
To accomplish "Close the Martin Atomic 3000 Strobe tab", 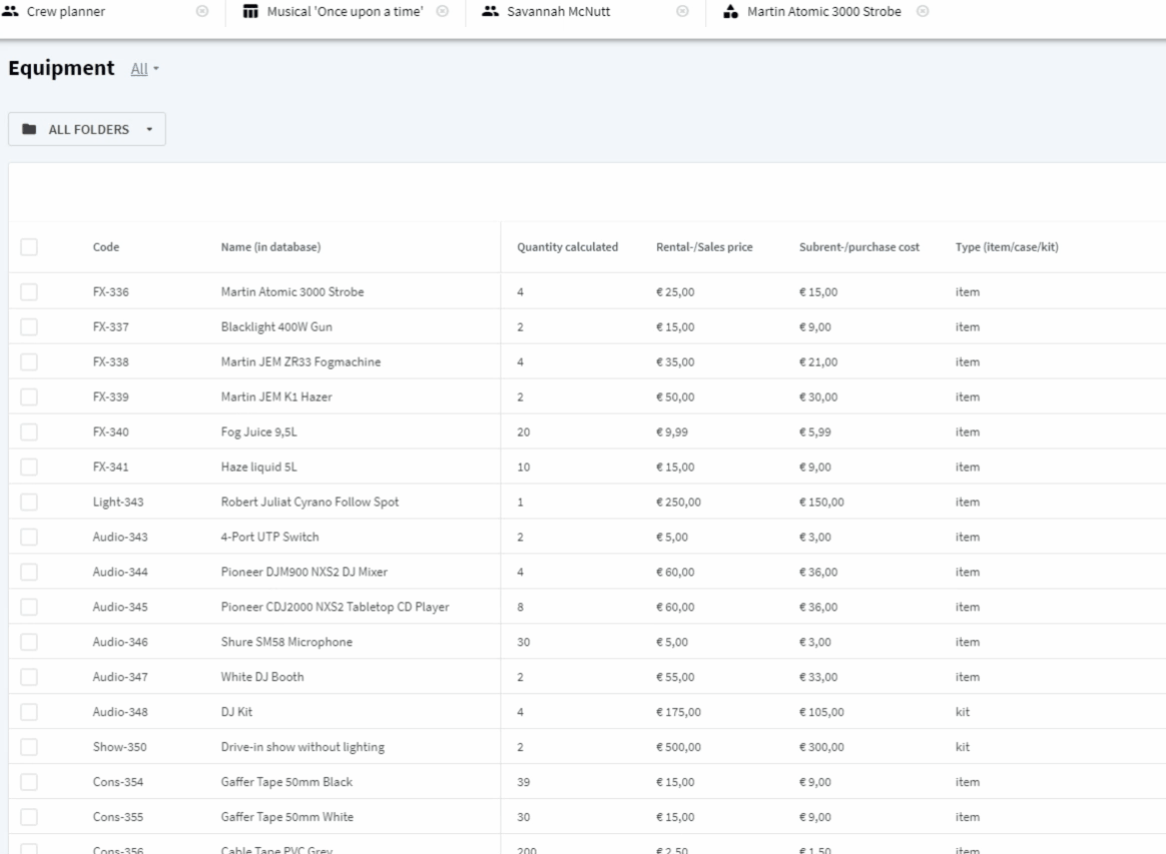I will 923,11.
